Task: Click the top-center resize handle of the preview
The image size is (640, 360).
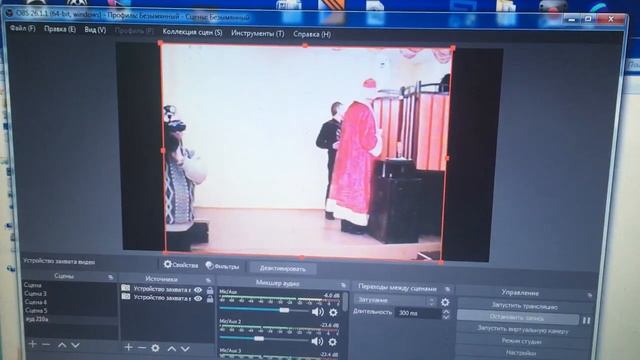Action: click(305, 45)
